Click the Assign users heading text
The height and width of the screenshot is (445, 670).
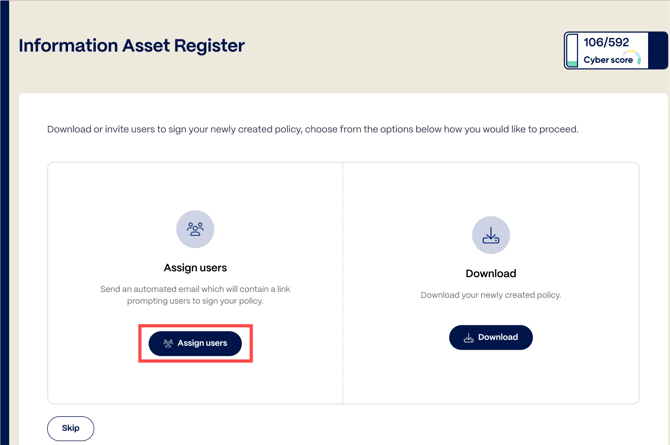coord(195,268)
